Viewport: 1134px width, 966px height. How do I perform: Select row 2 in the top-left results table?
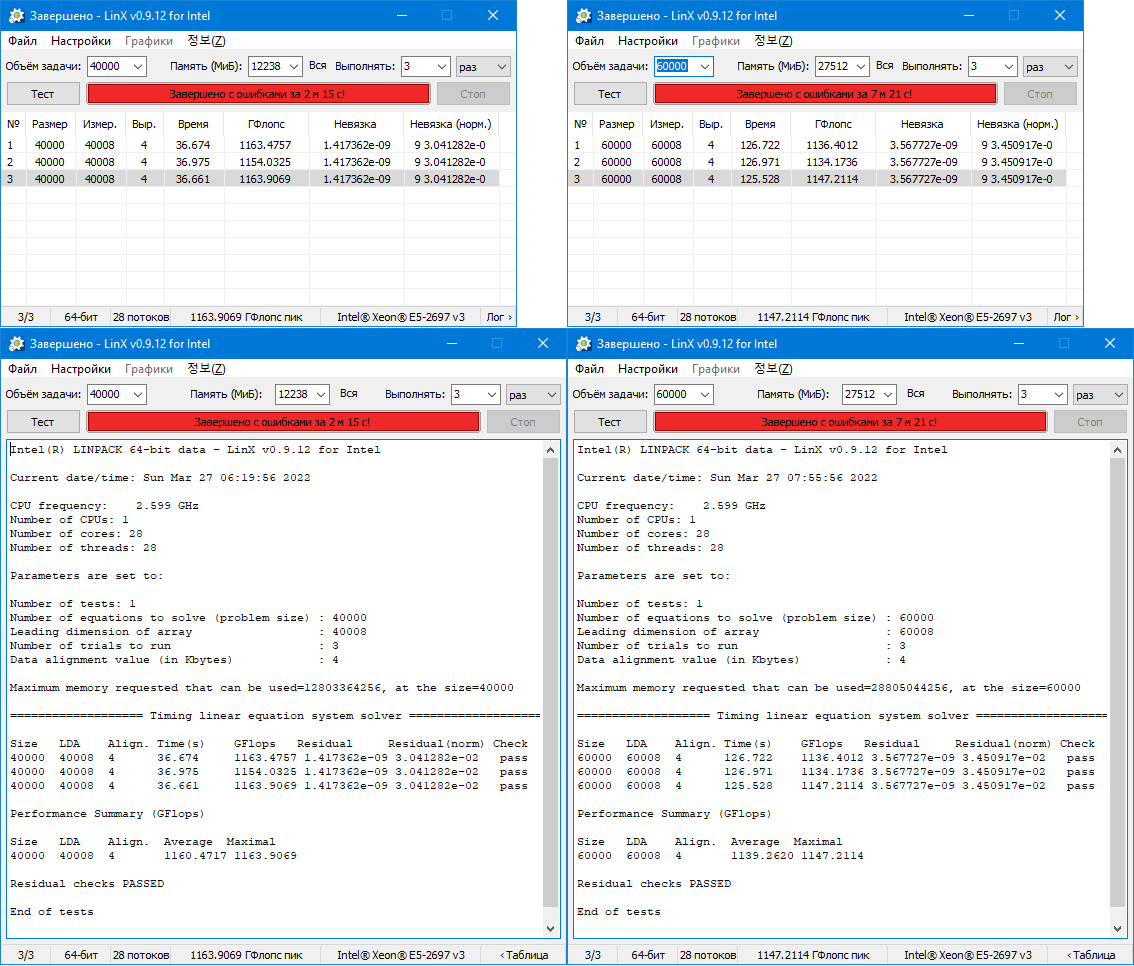pyautogui.click(x=250, y=162)
